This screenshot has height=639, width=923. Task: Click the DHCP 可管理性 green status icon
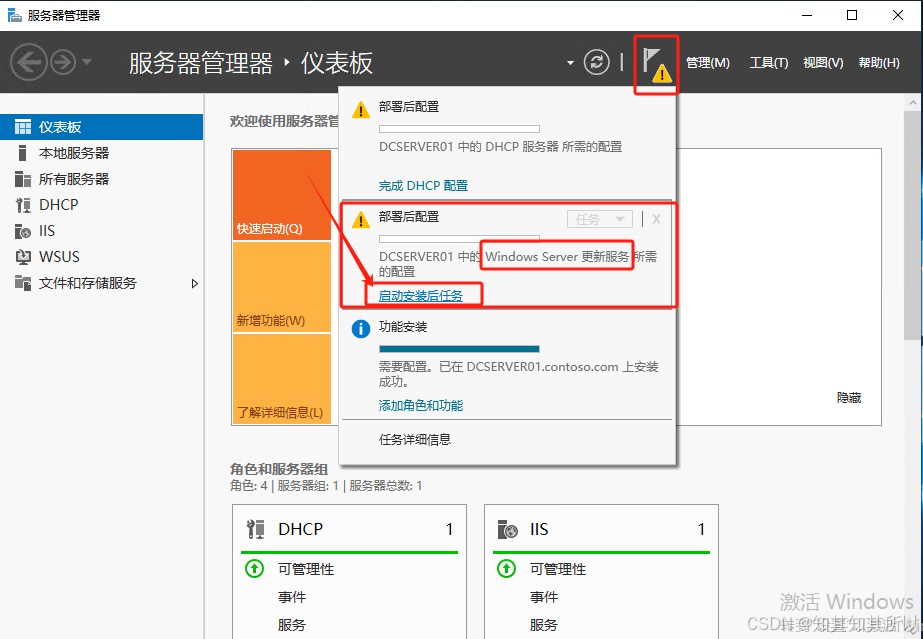click(254, 569)
